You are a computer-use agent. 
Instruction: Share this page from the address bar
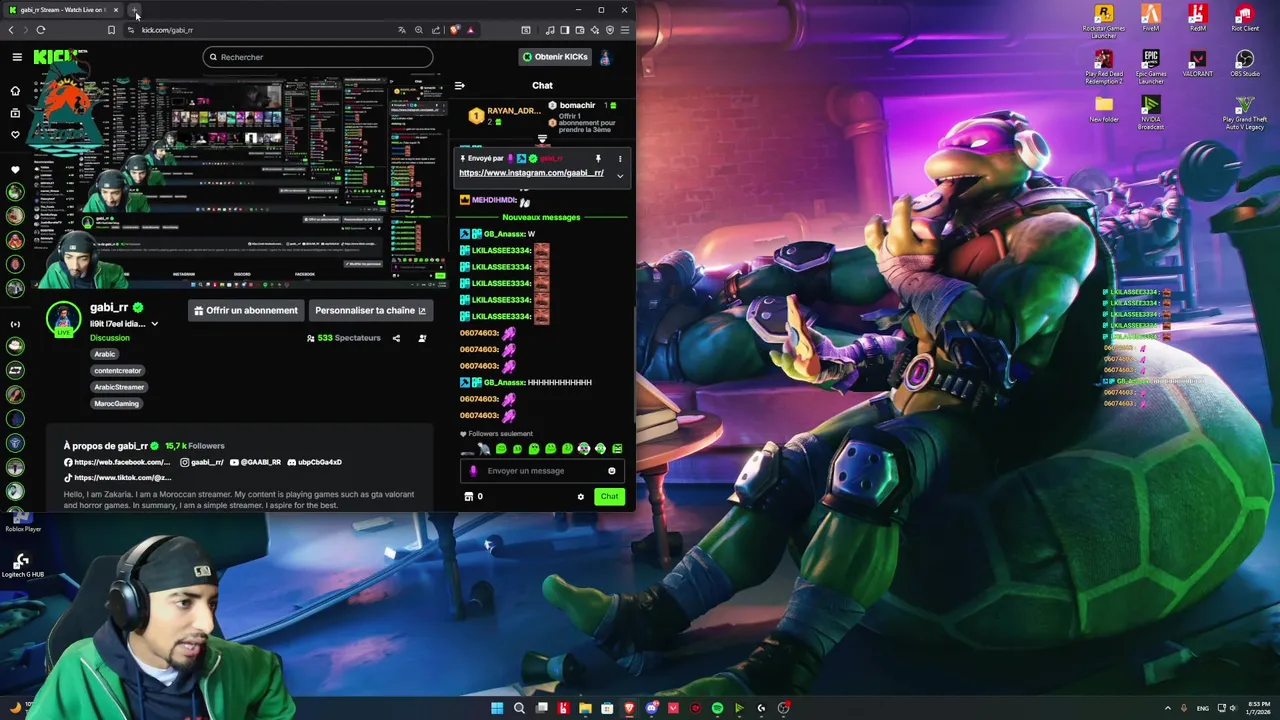coord(436,30)
